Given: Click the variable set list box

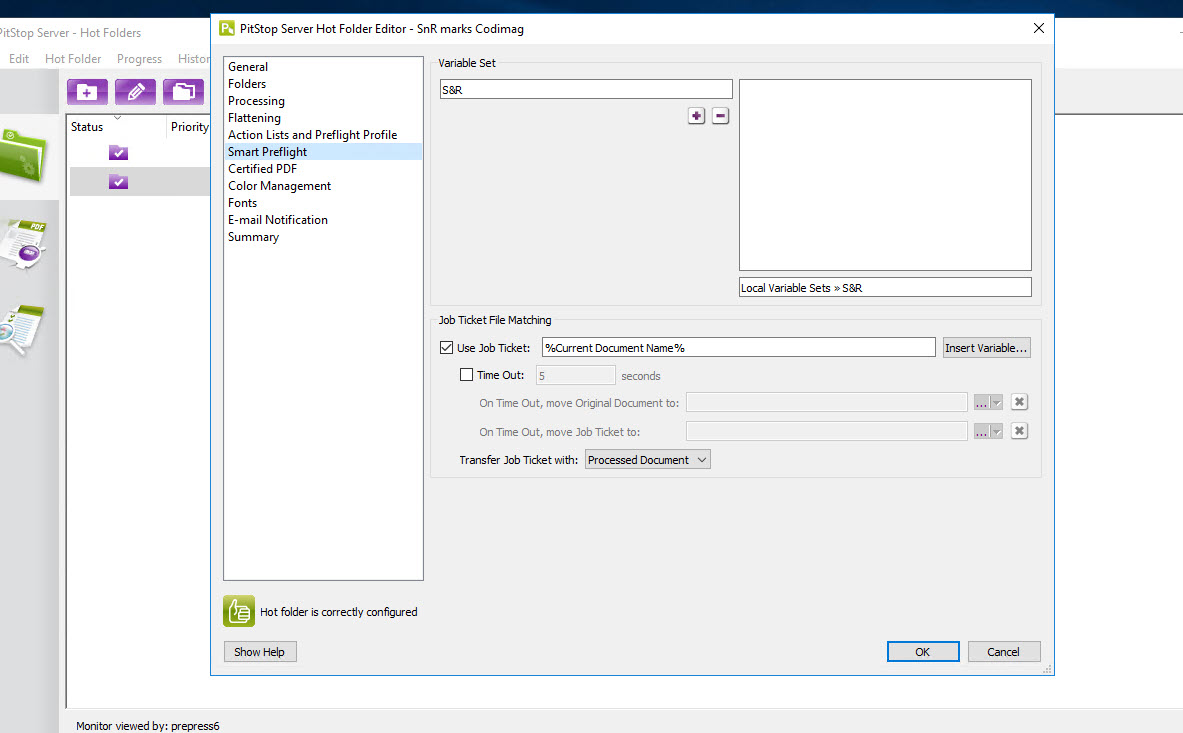Looking at the screenshot, I should coord(885,175).
